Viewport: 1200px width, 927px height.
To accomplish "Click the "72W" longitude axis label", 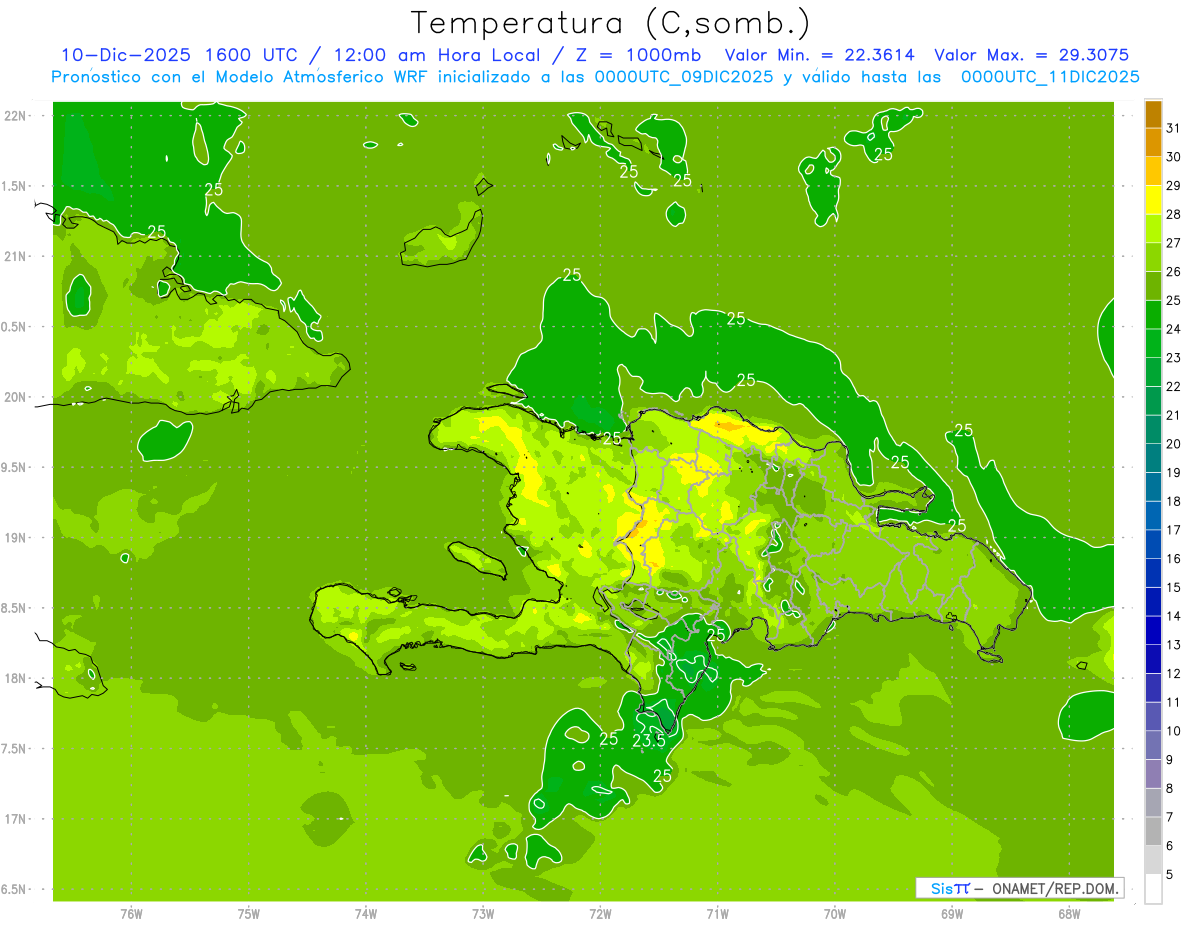I will pyautogui.click(x=600, y=914).
